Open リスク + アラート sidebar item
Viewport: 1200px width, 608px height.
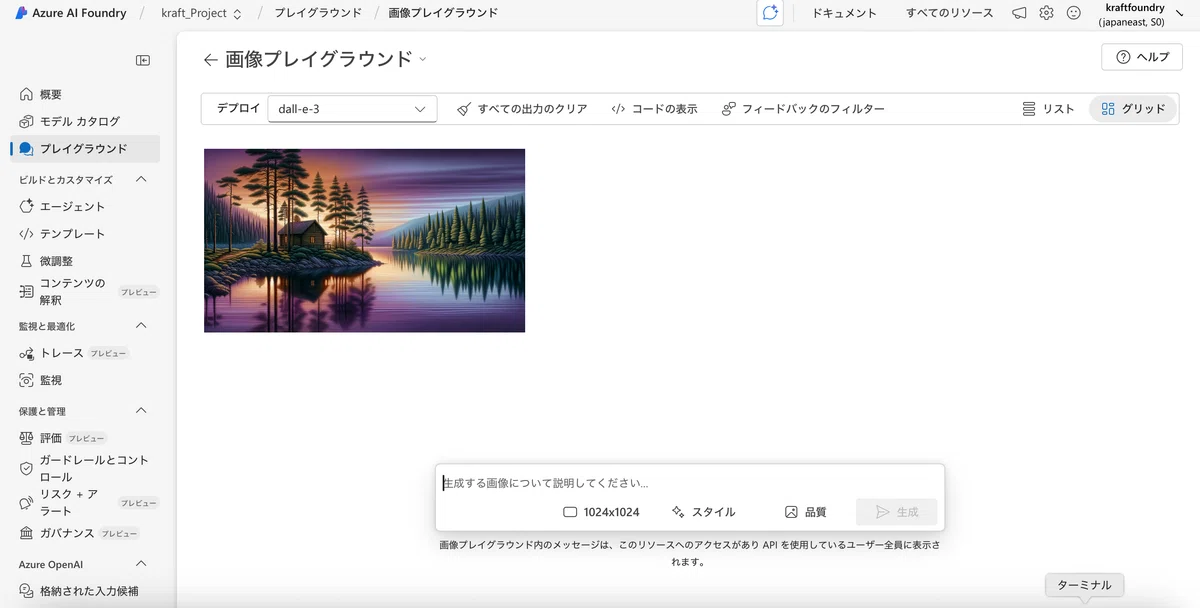85,502
